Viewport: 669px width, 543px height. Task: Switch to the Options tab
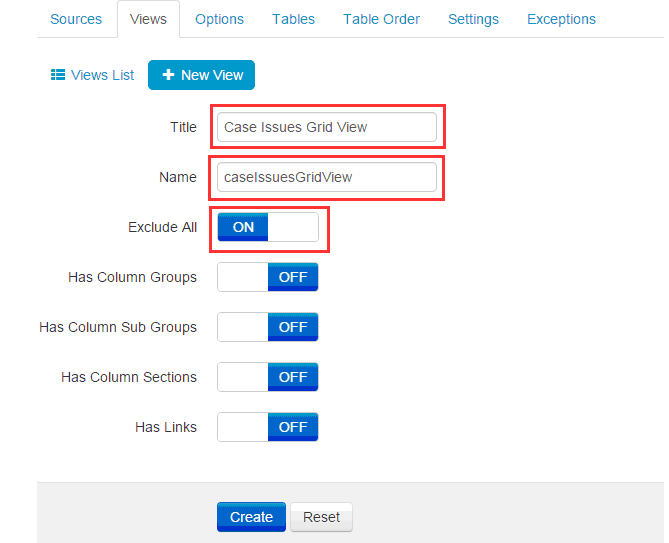click(219, 19)
